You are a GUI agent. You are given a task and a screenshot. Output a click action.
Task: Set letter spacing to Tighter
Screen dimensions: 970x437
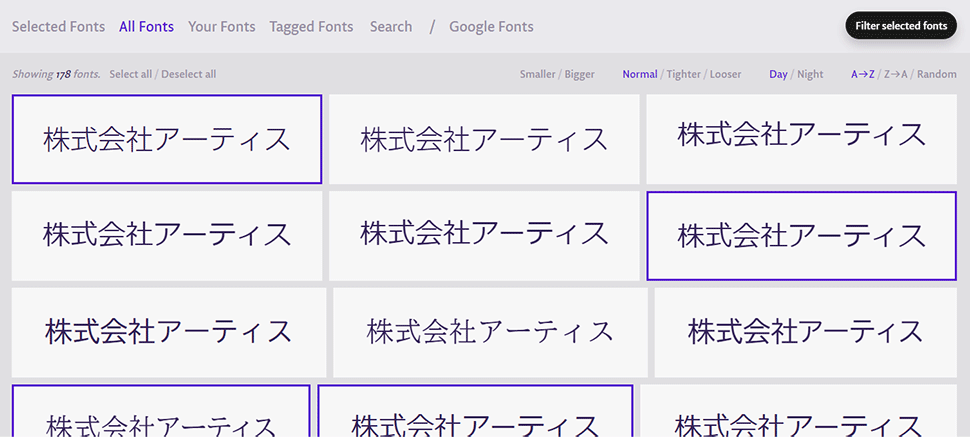click(x=684, y=74)
